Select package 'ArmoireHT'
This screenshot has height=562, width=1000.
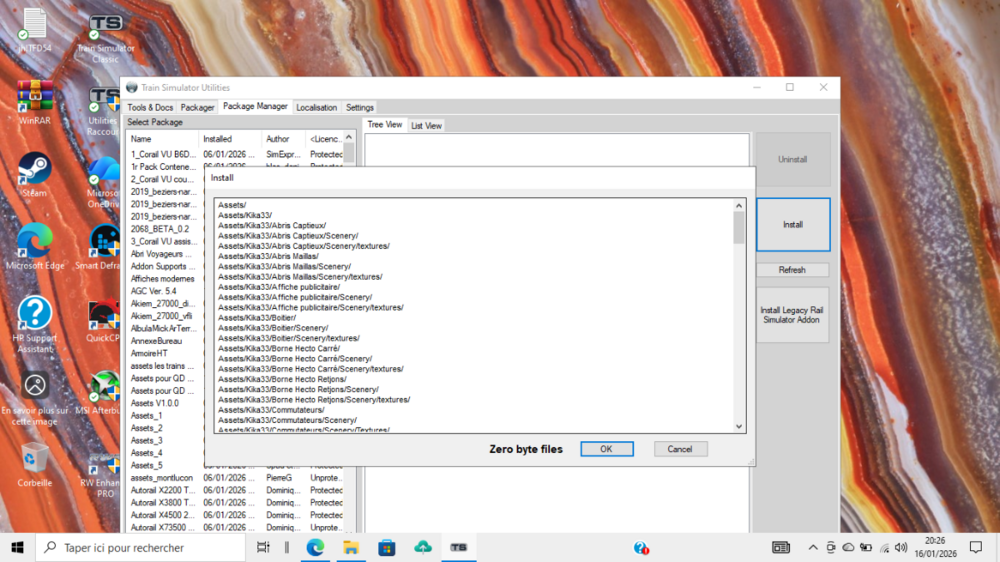pos(149,353)
